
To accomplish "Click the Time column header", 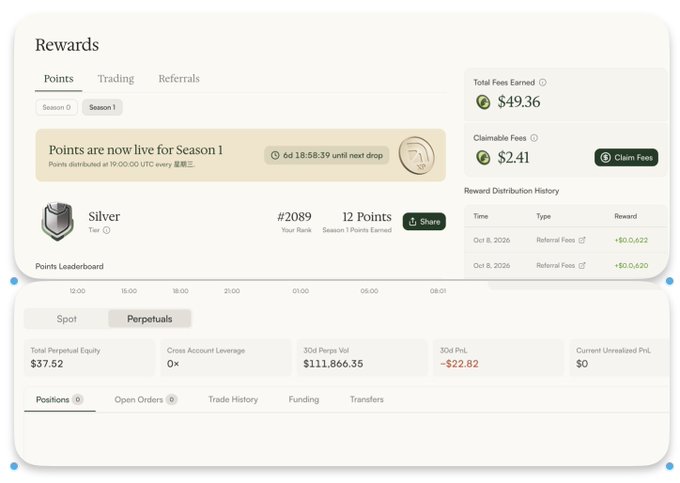I will (481, 216).
